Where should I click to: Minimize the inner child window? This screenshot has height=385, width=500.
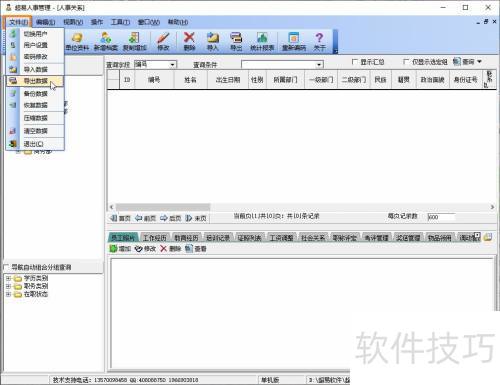point(478,22)
